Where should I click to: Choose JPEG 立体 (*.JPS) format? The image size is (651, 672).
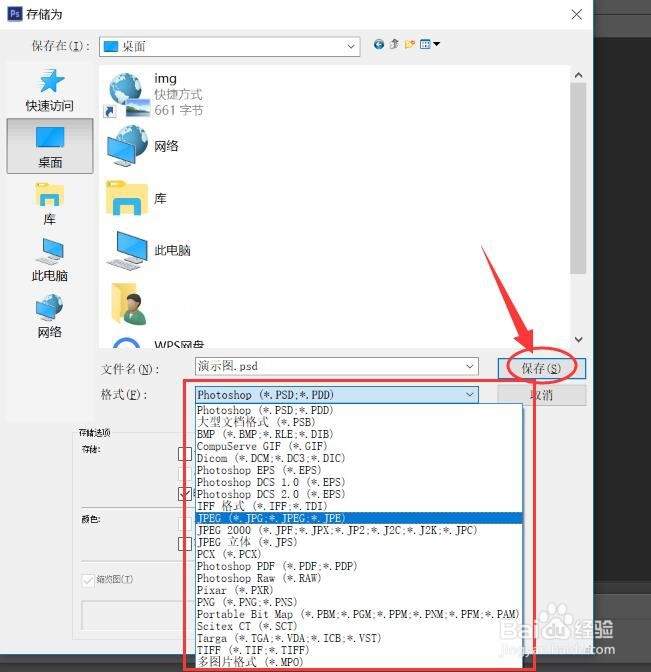point(359,542)
